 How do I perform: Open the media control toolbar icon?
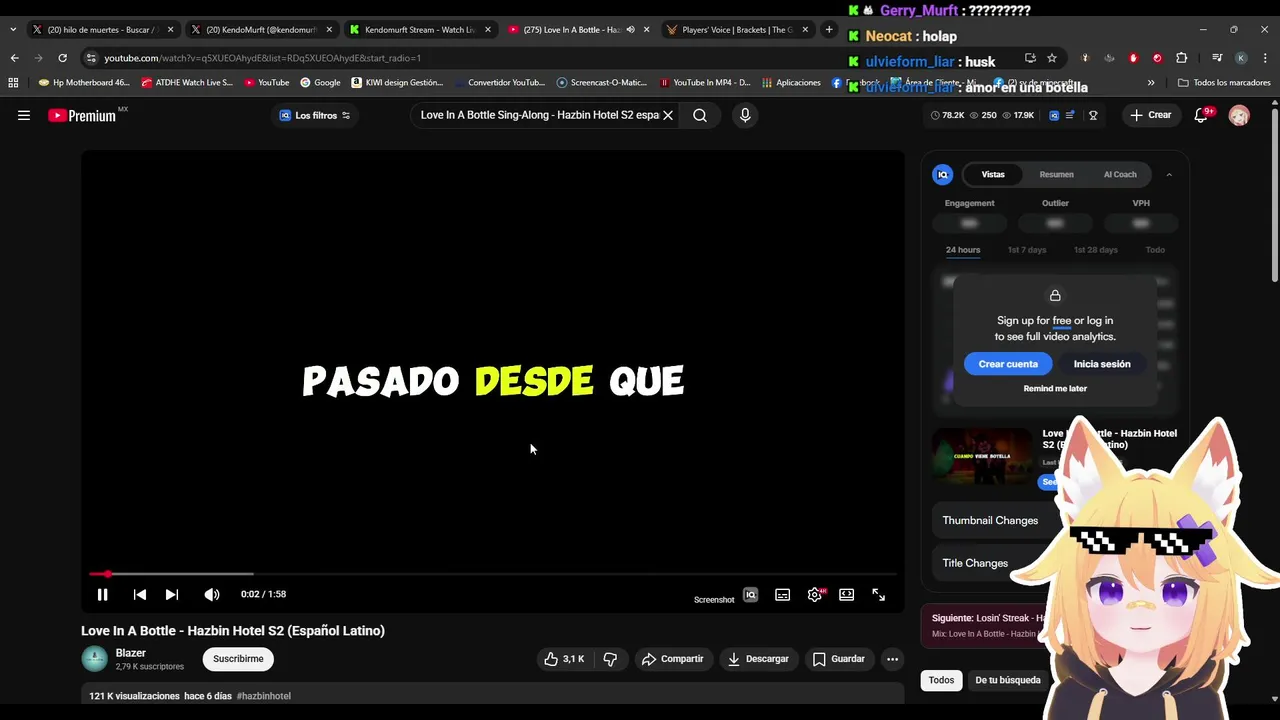click(x=1217, y=58)
